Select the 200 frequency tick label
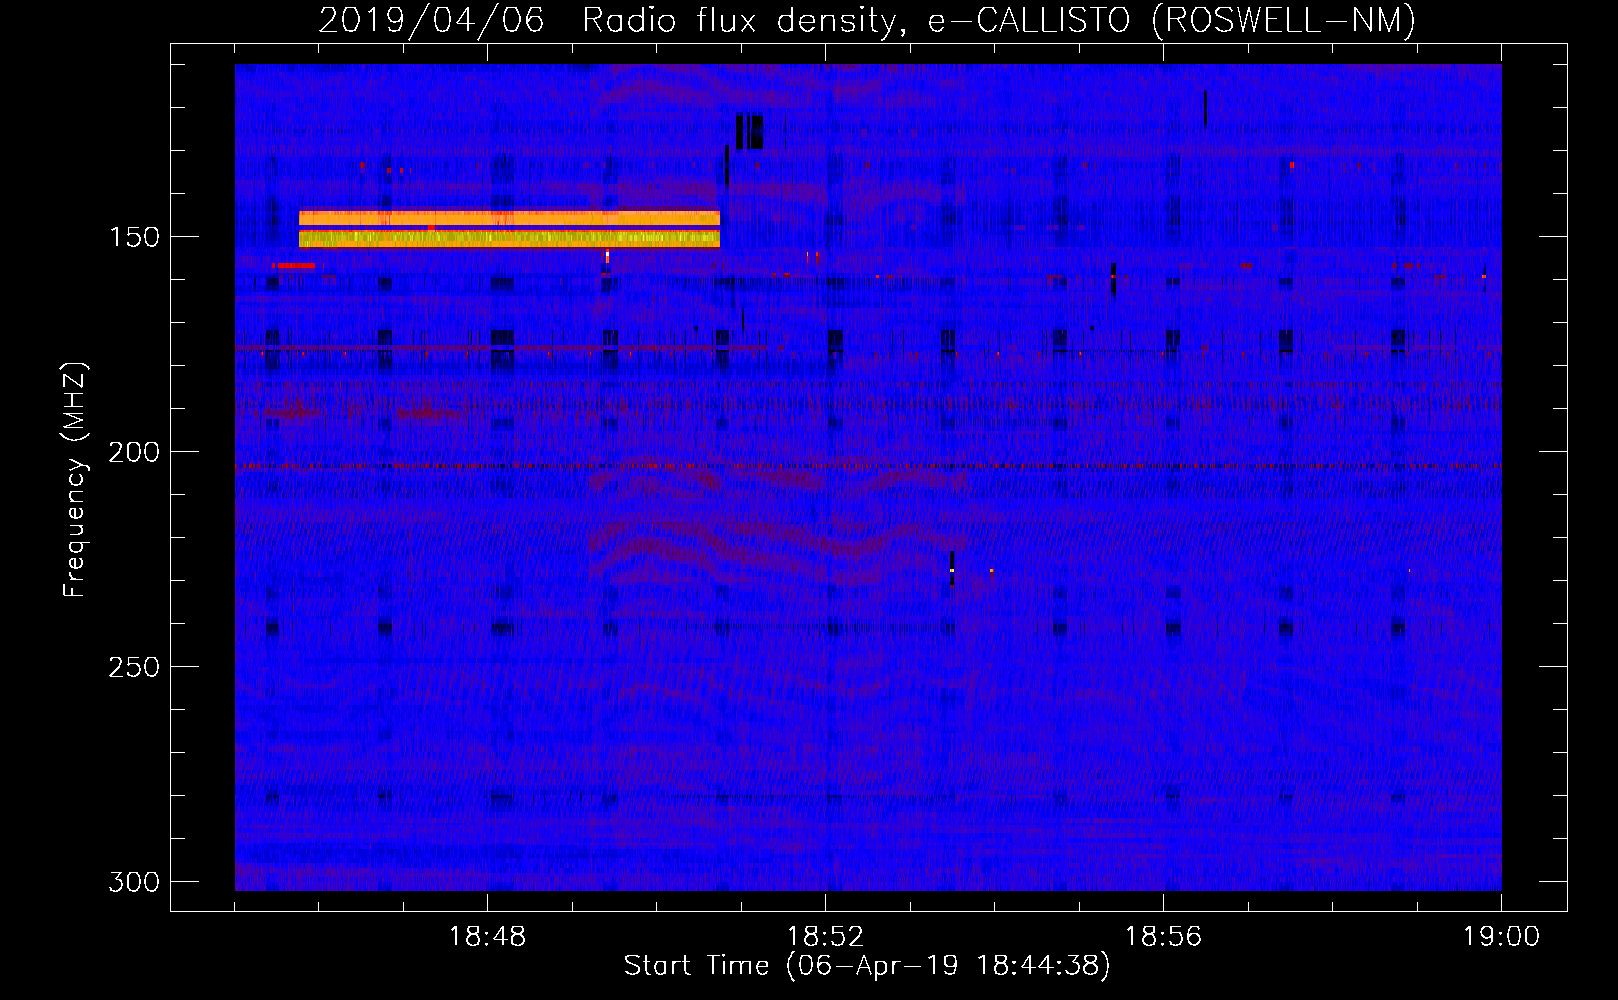This screenshot has height=1000, width=1618. click(134, 452)
